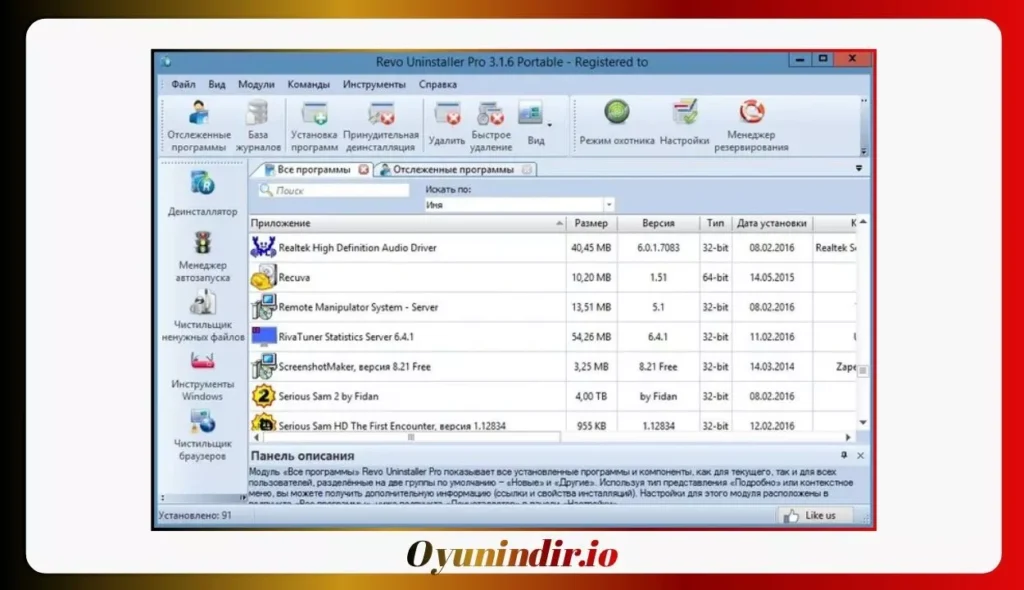Click Remote Manipulator System icon
This screenshot has width=1024, height=590.
point(263,306)
